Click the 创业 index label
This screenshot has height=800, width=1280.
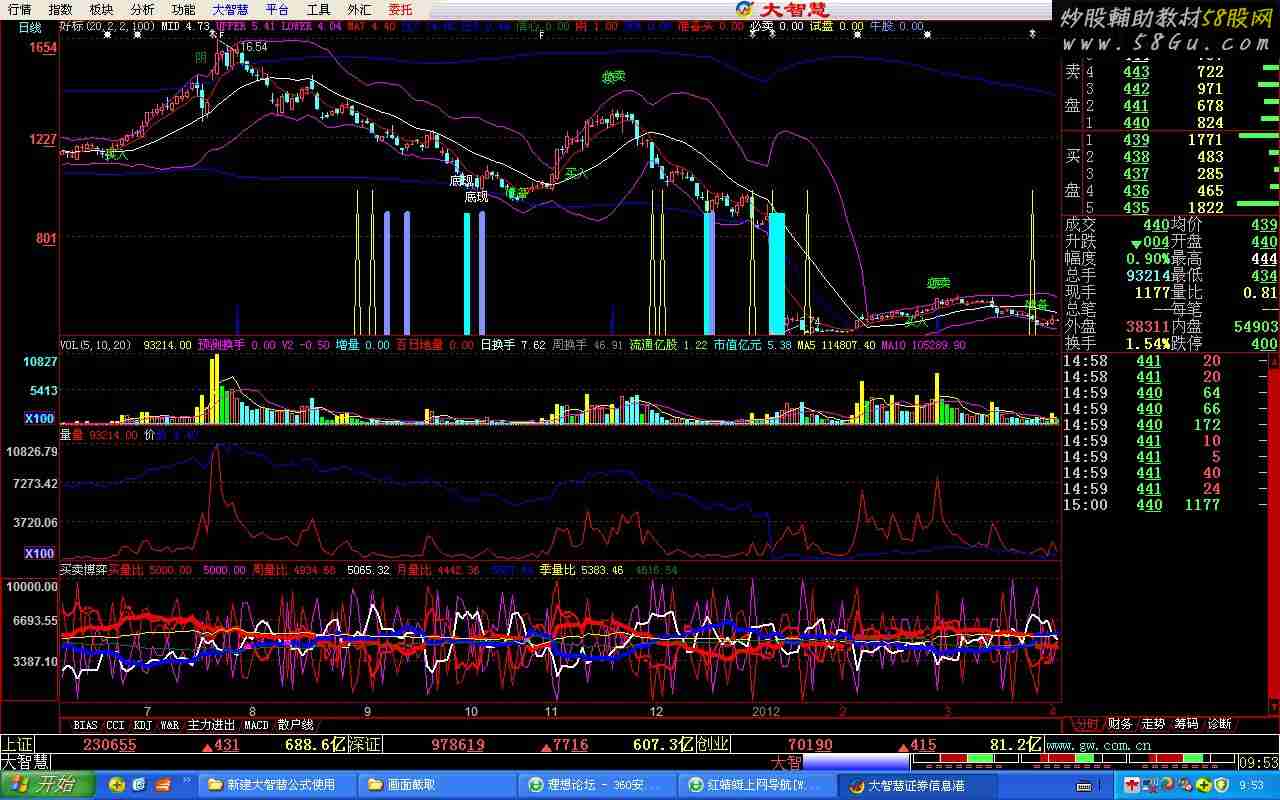(713, 745)
